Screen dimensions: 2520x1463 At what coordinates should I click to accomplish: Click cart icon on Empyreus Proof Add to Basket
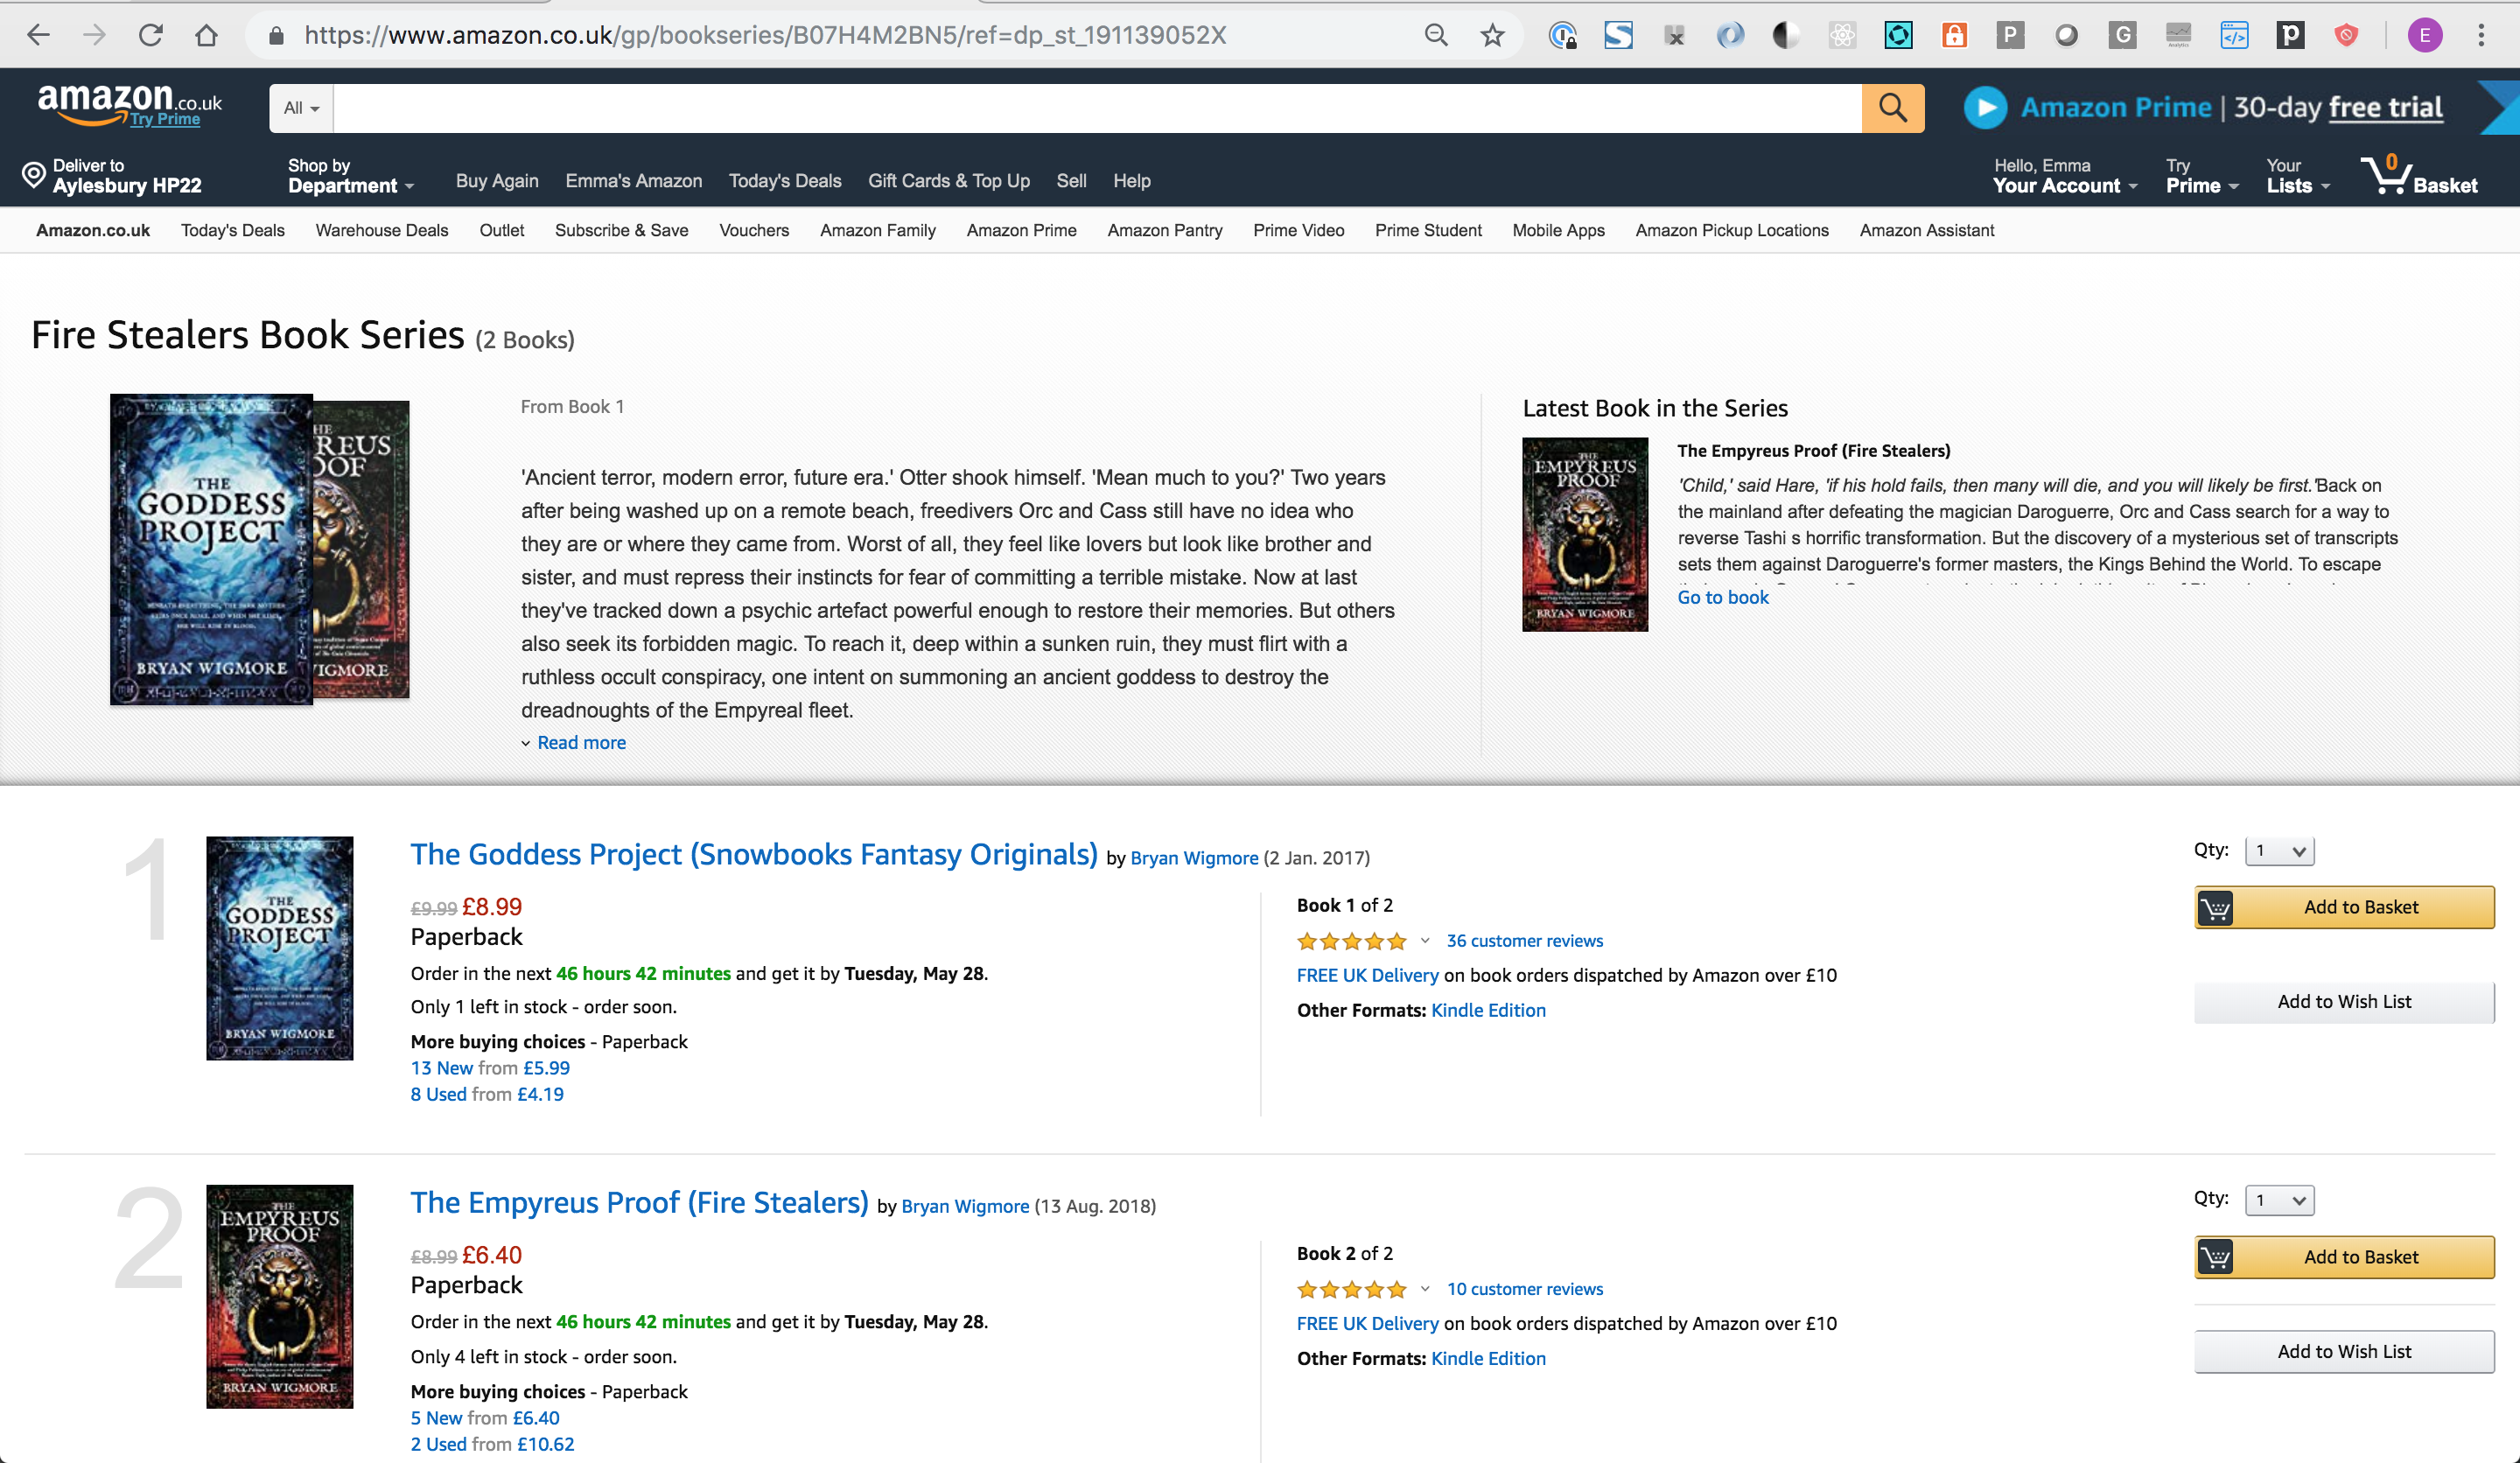2216,1257
